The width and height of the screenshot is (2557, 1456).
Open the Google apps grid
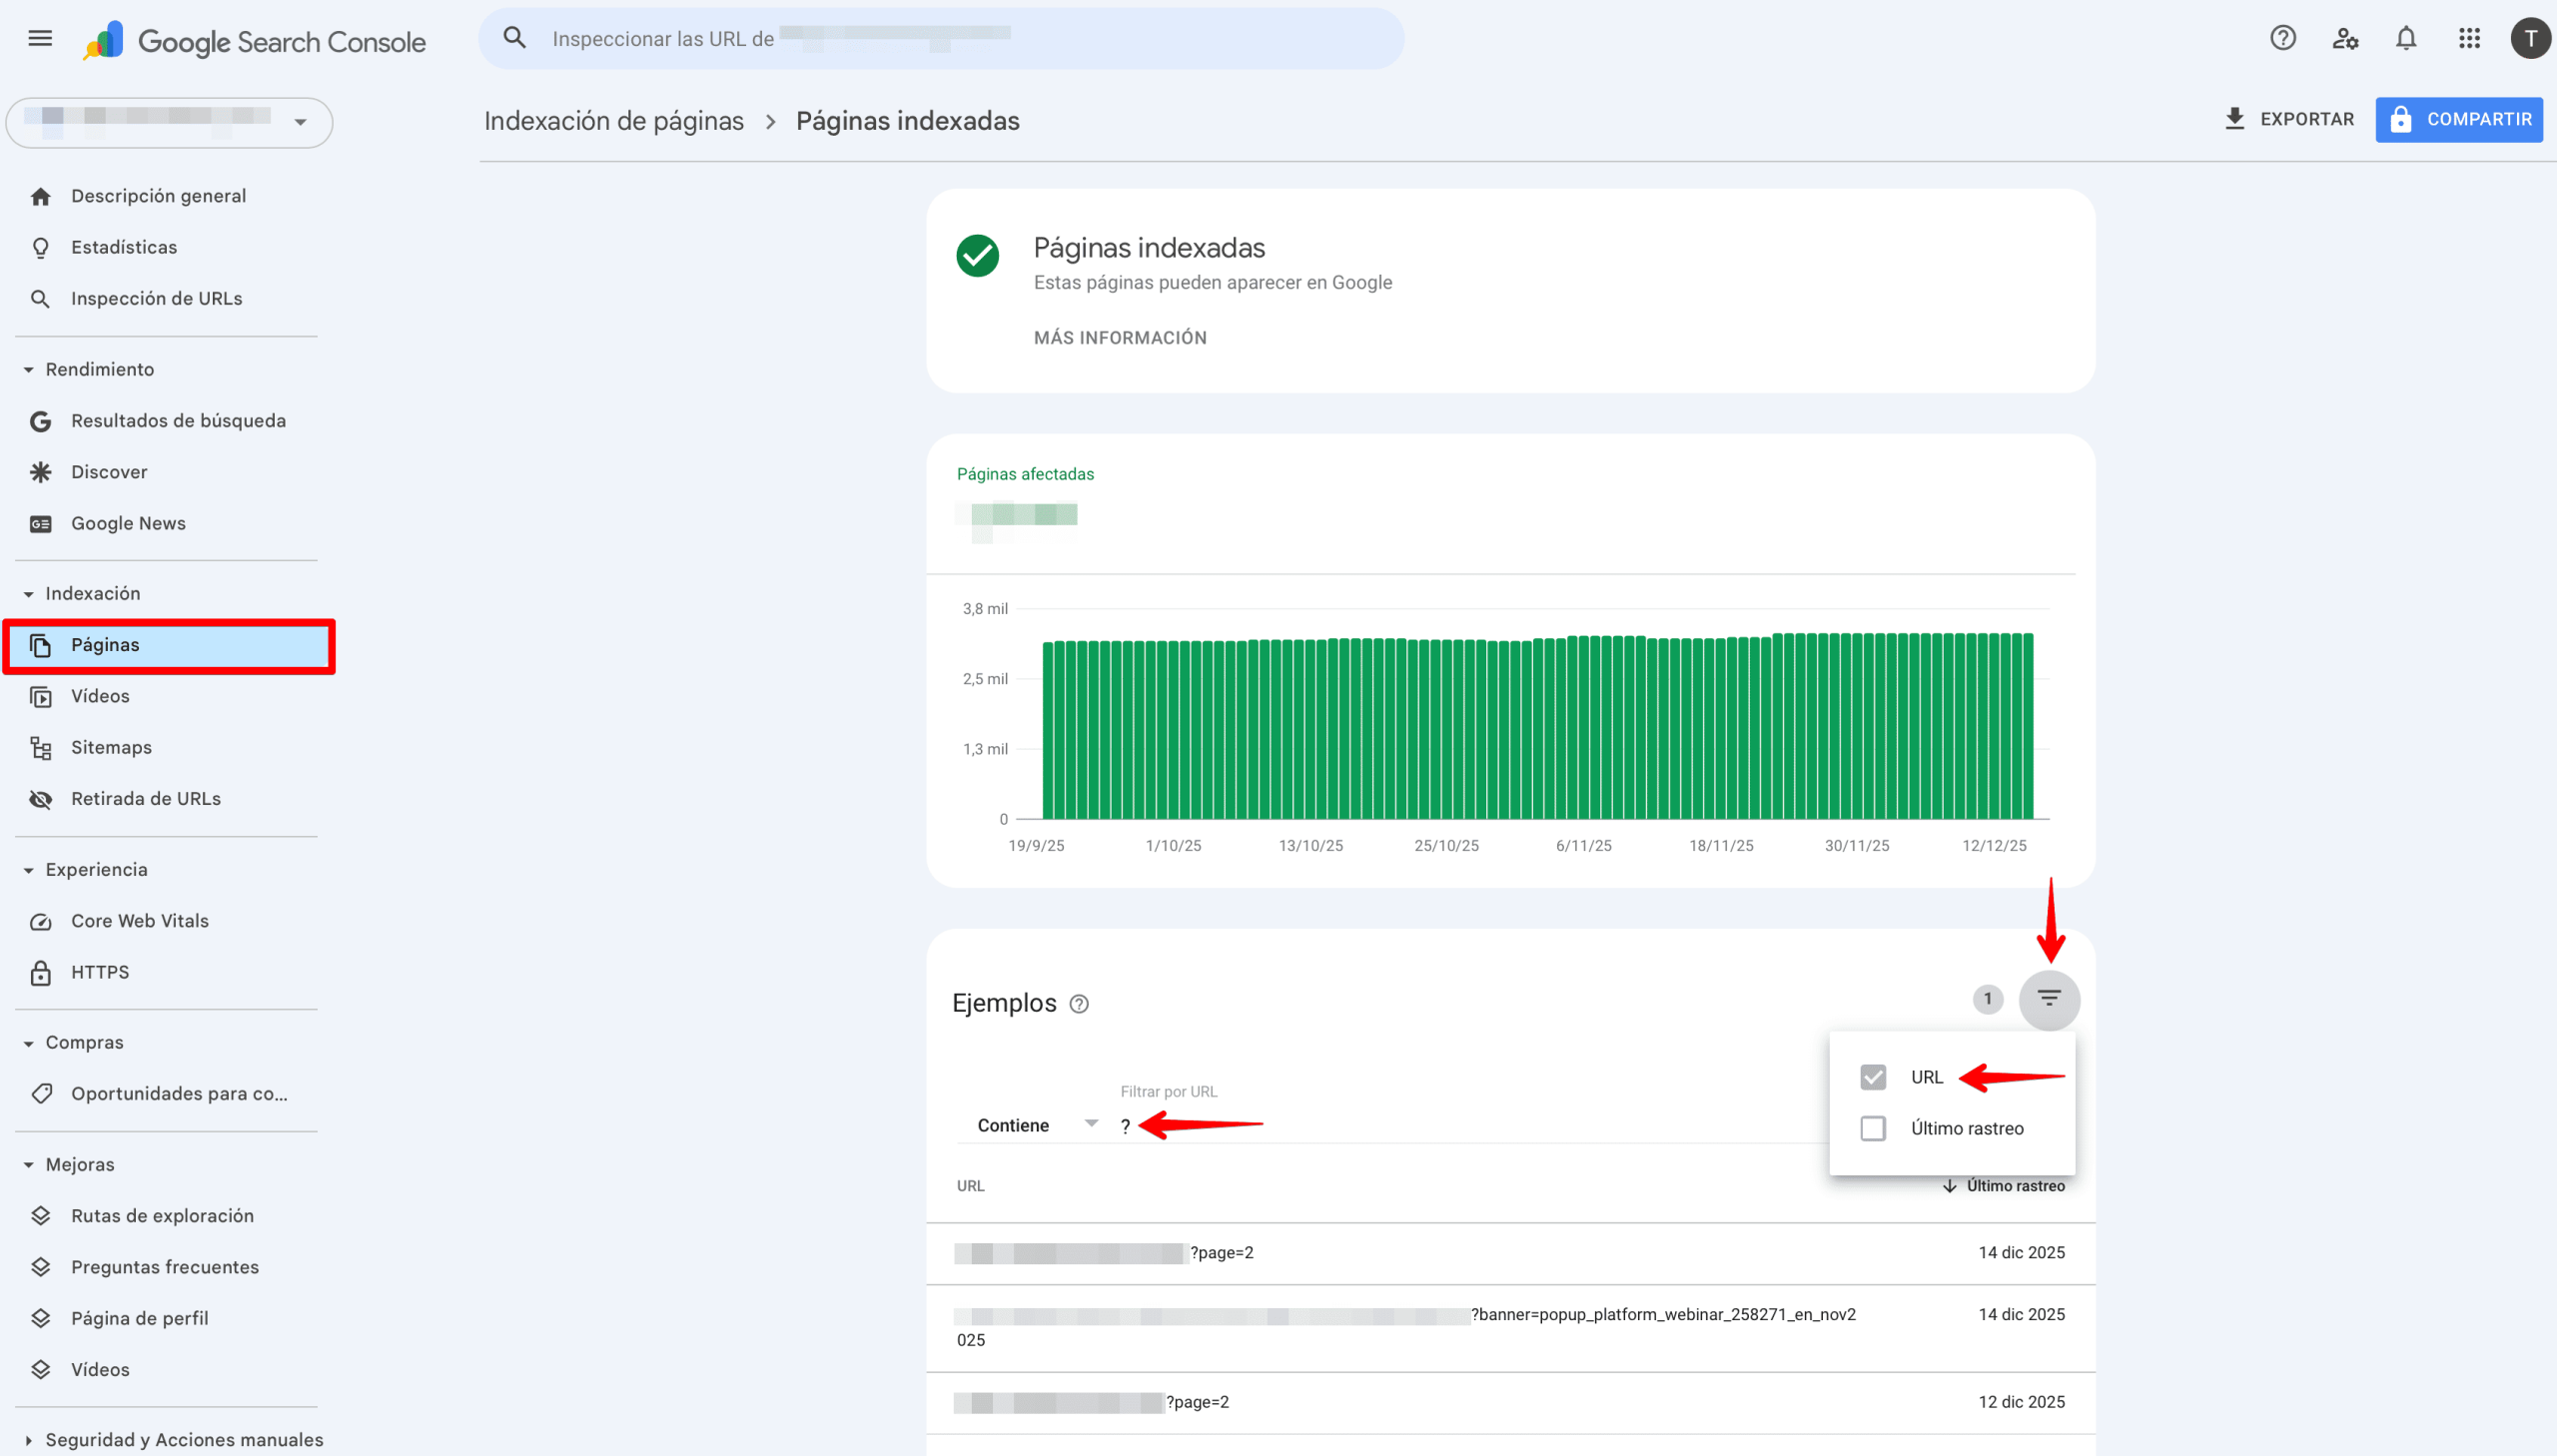(2468, 39)
